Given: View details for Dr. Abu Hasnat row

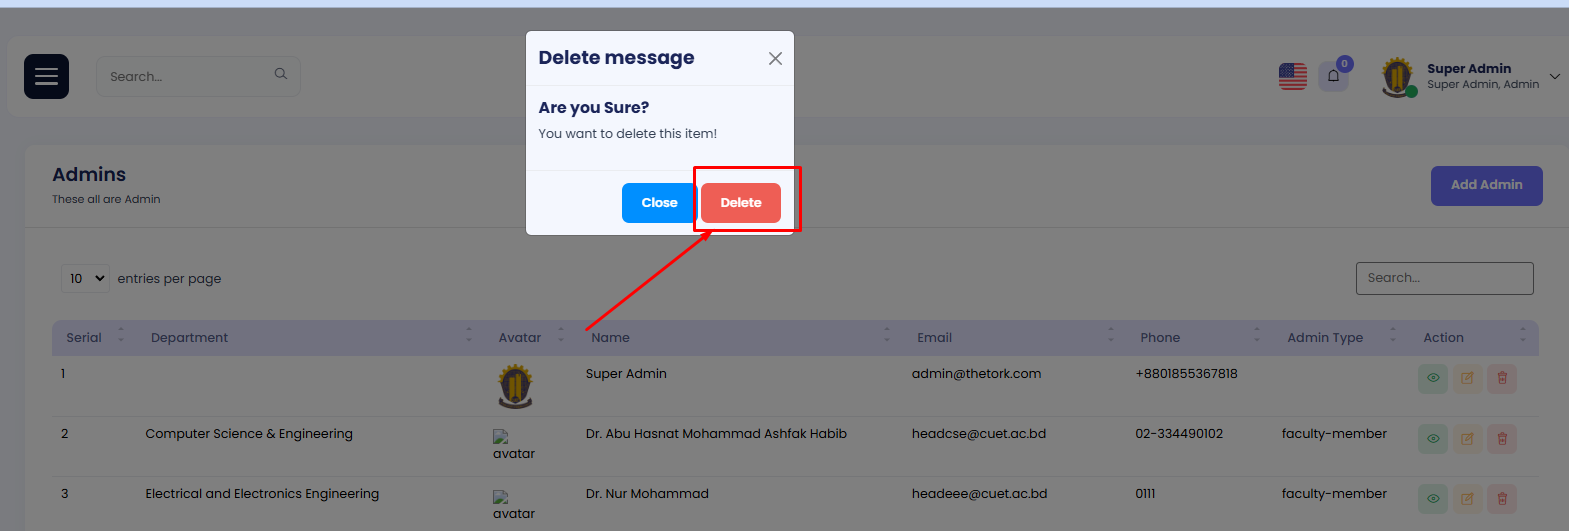Looking at the screenshot, I should (x=1432, y=439).
